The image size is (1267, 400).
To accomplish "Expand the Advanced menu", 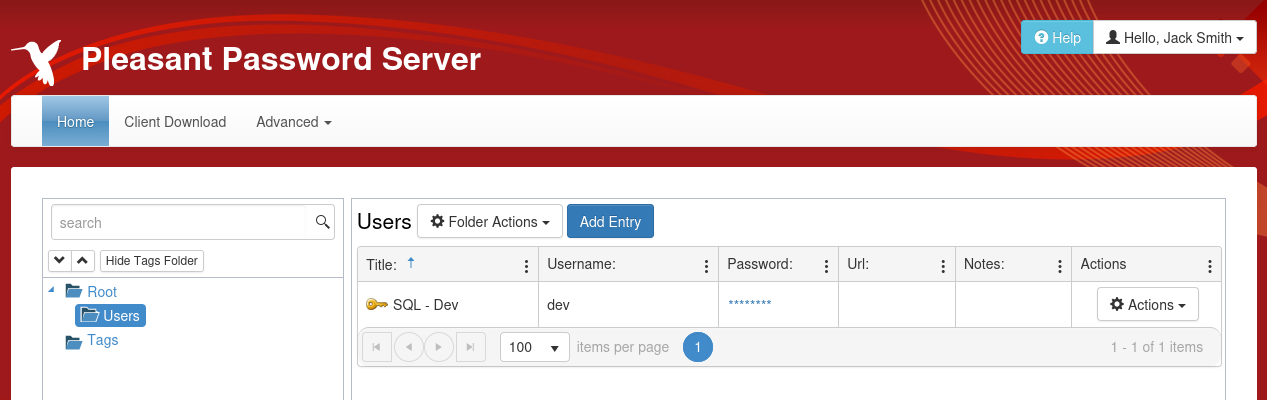I will 294,122.
